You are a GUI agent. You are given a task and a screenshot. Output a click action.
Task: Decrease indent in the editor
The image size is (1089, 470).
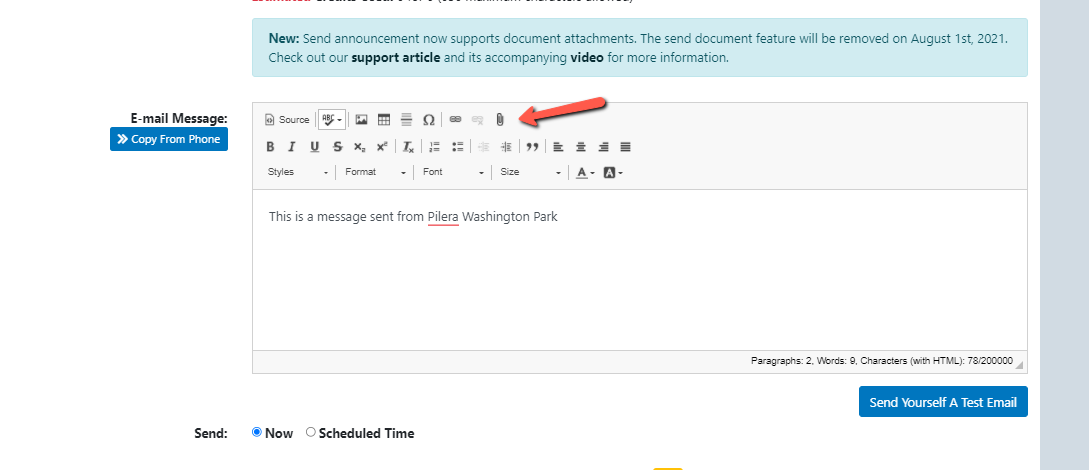pos(483,146)
